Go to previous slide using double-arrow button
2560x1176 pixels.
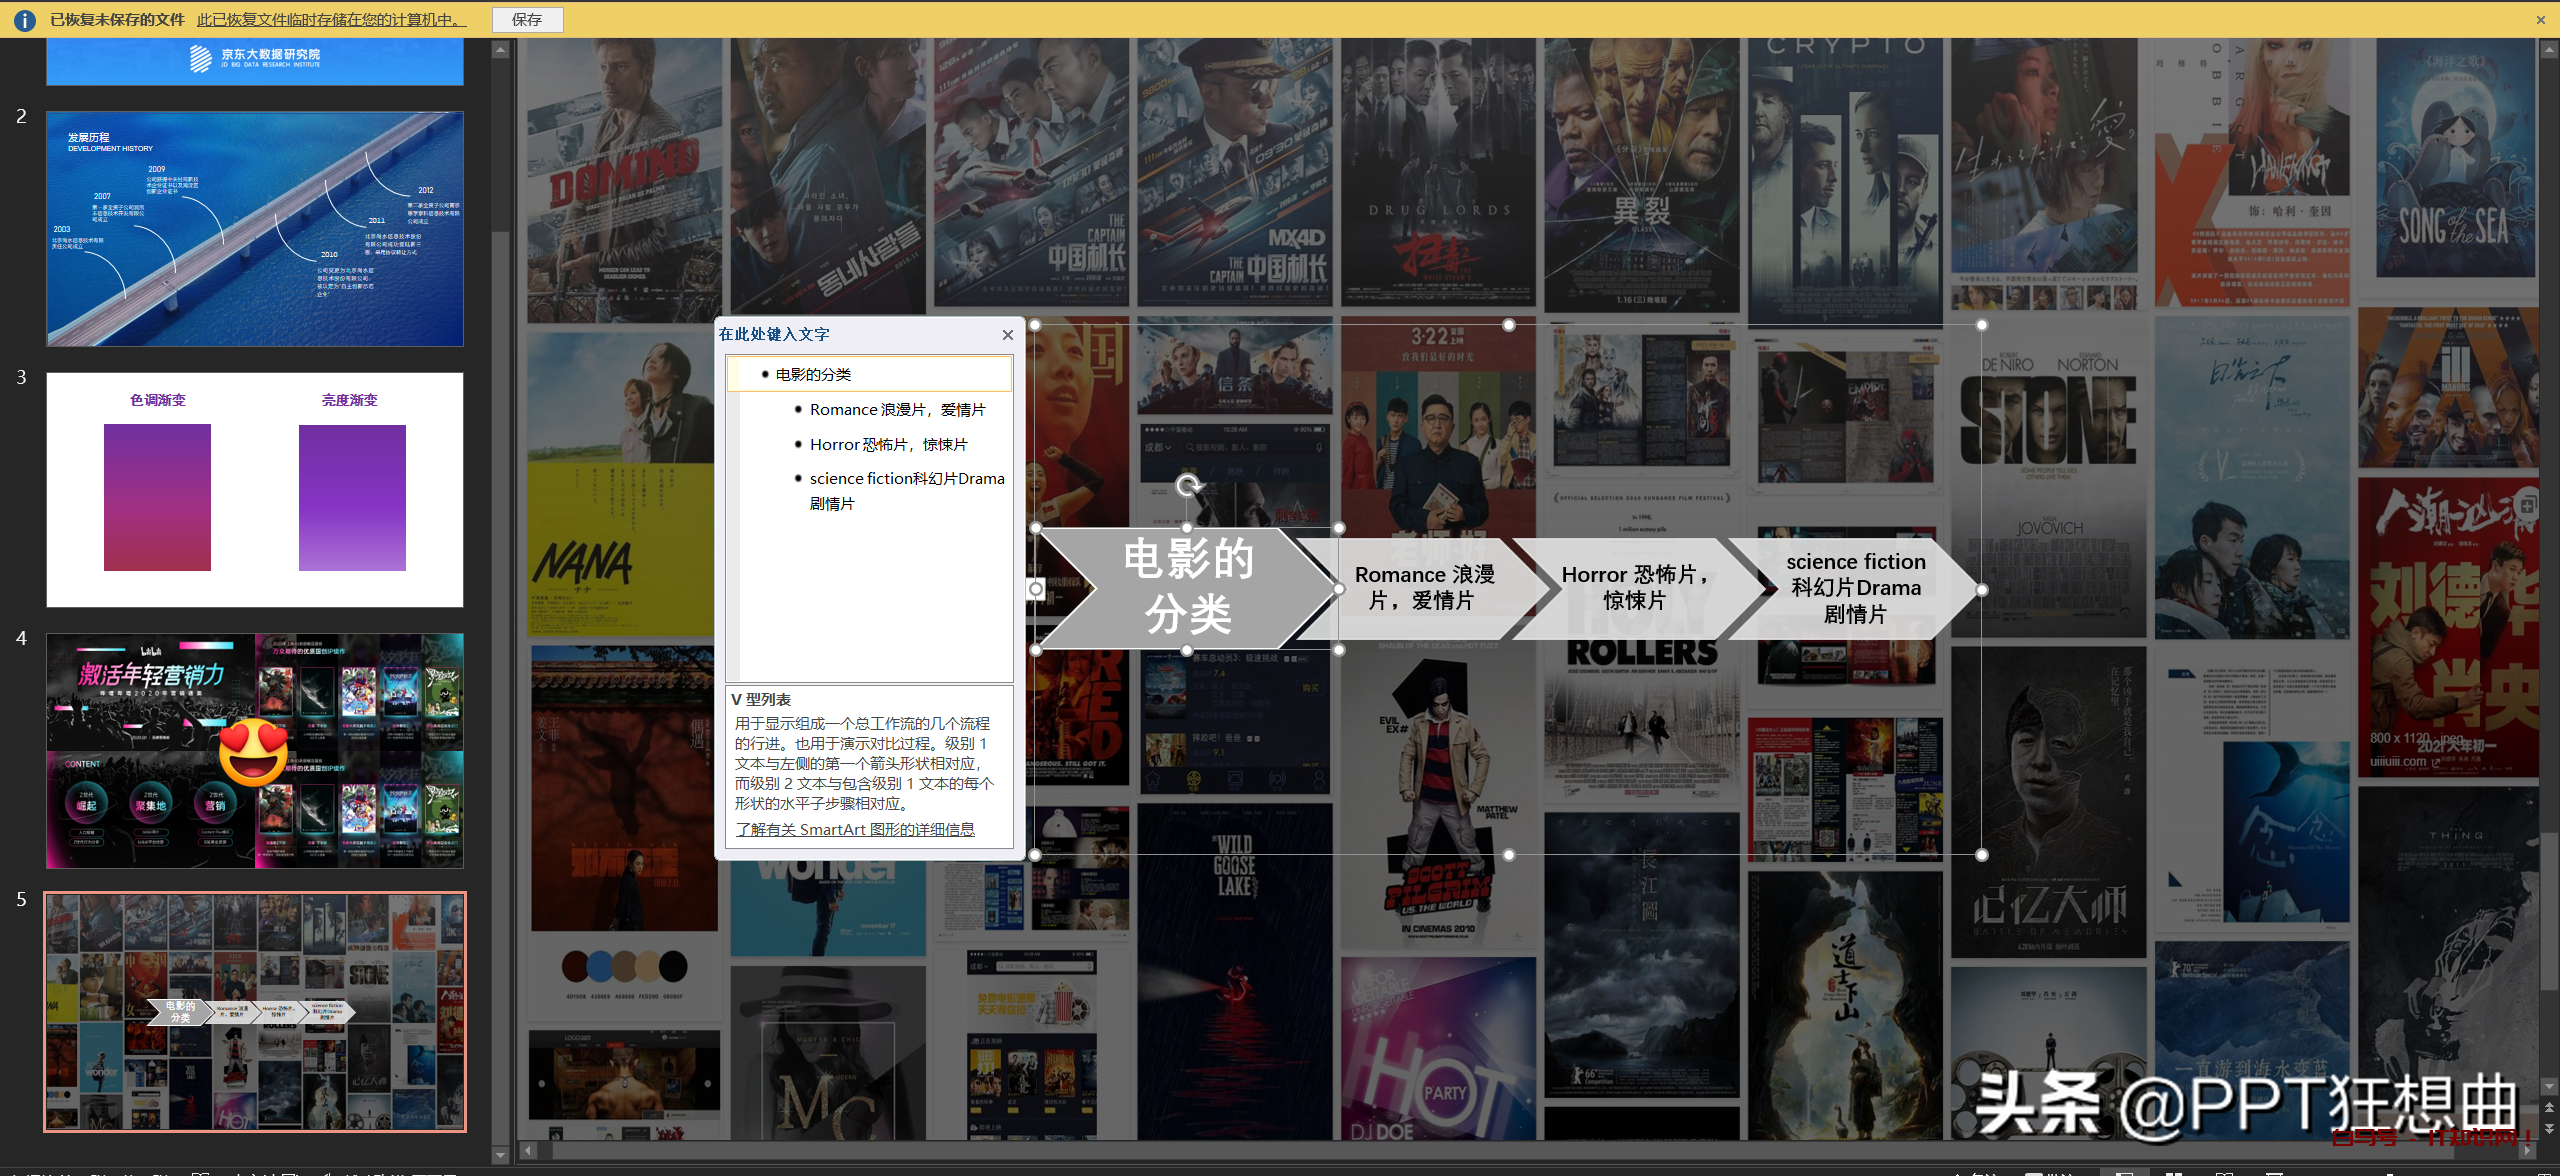pyautogui.click(x=2548, y=1107)
